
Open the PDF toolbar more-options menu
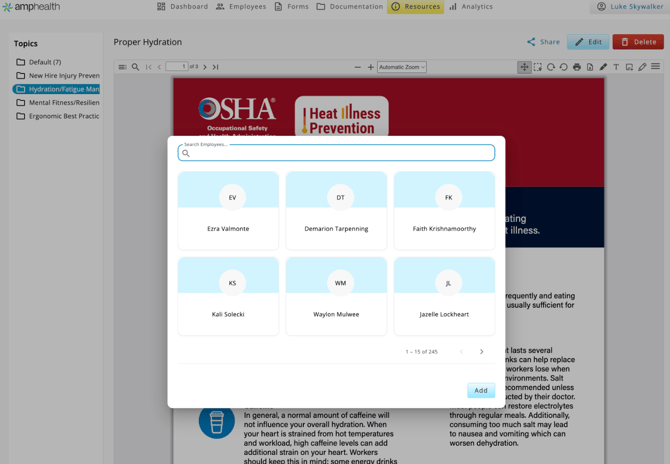coord(655,67)
